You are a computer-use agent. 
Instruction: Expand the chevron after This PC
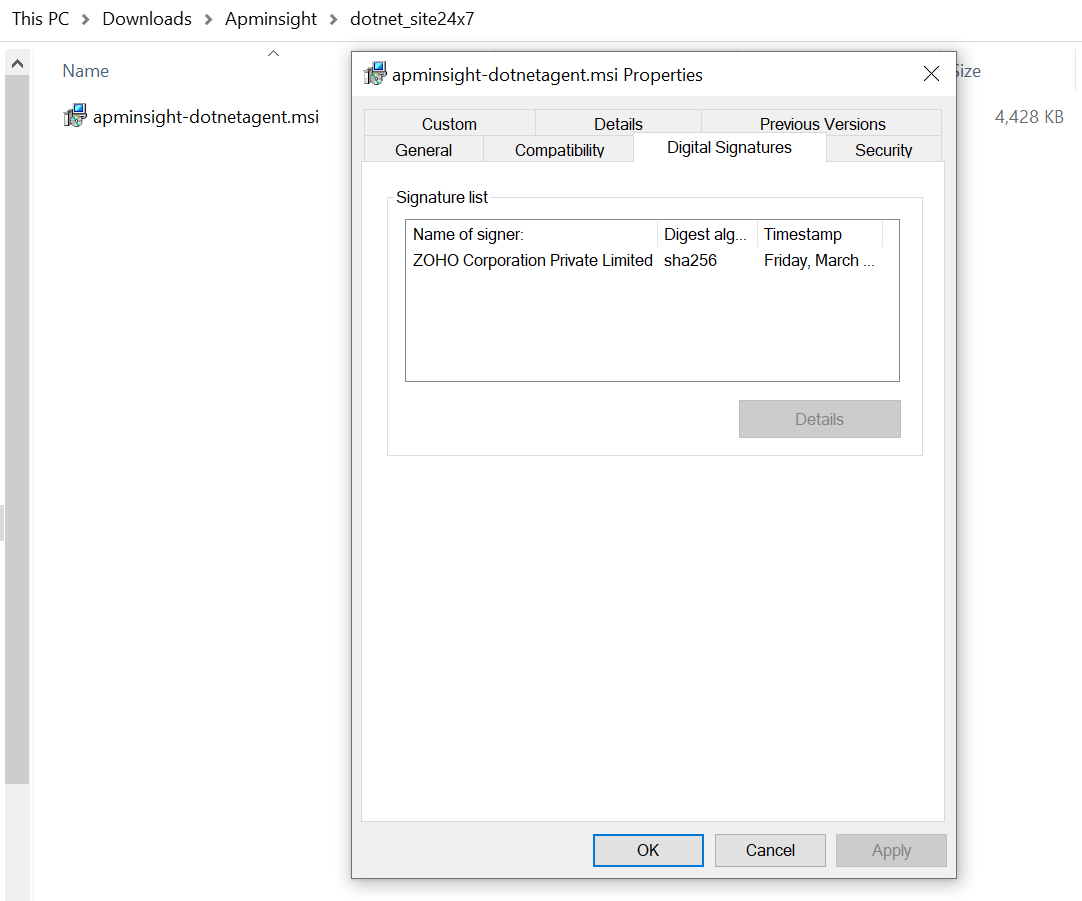point(86,19)
